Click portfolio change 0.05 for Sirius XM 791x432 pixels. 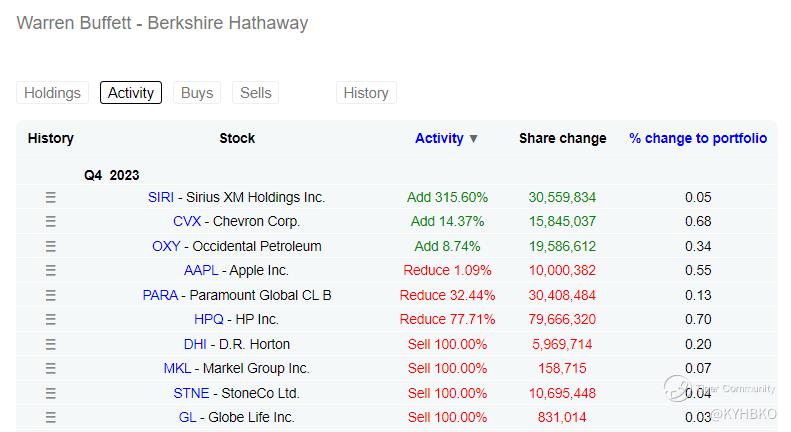point(698,197)
